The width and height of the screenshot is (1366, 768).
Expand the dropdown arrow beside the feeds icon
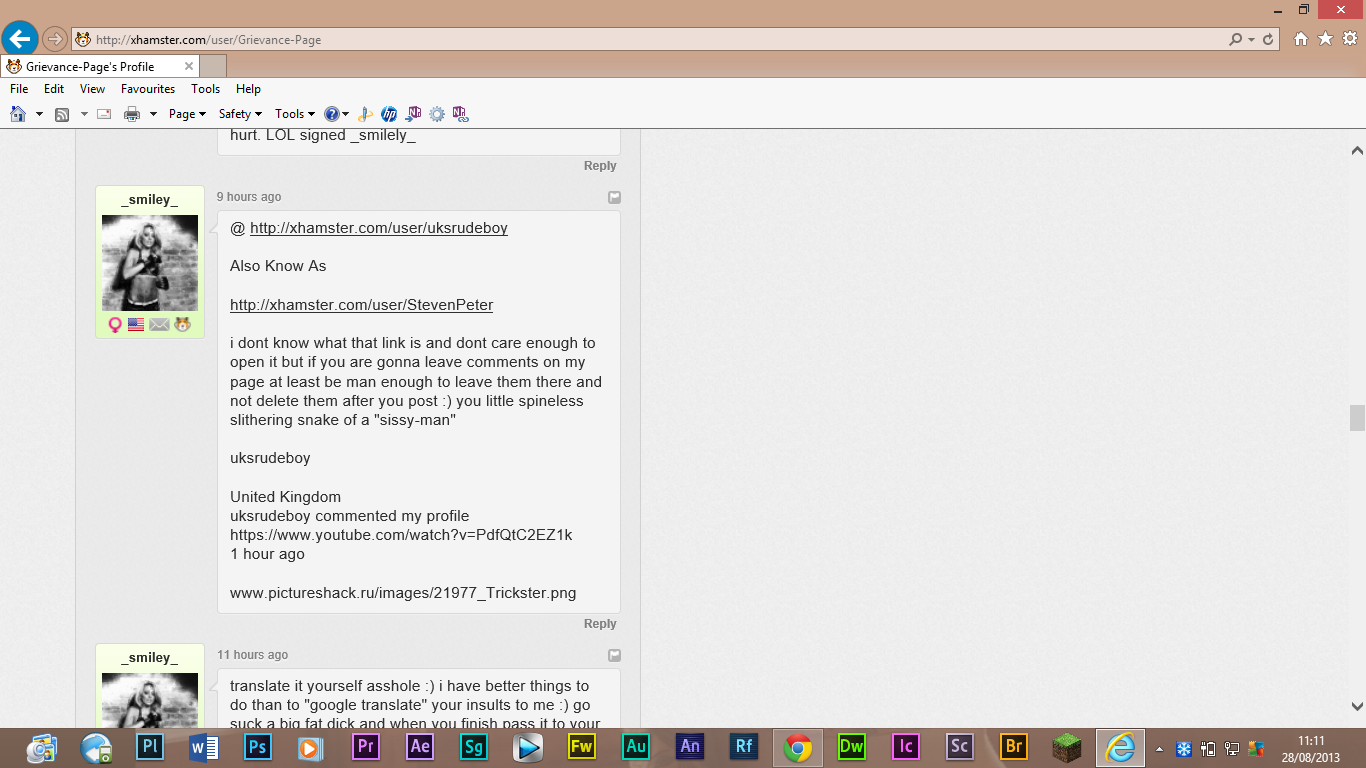[x=84, y=114]
